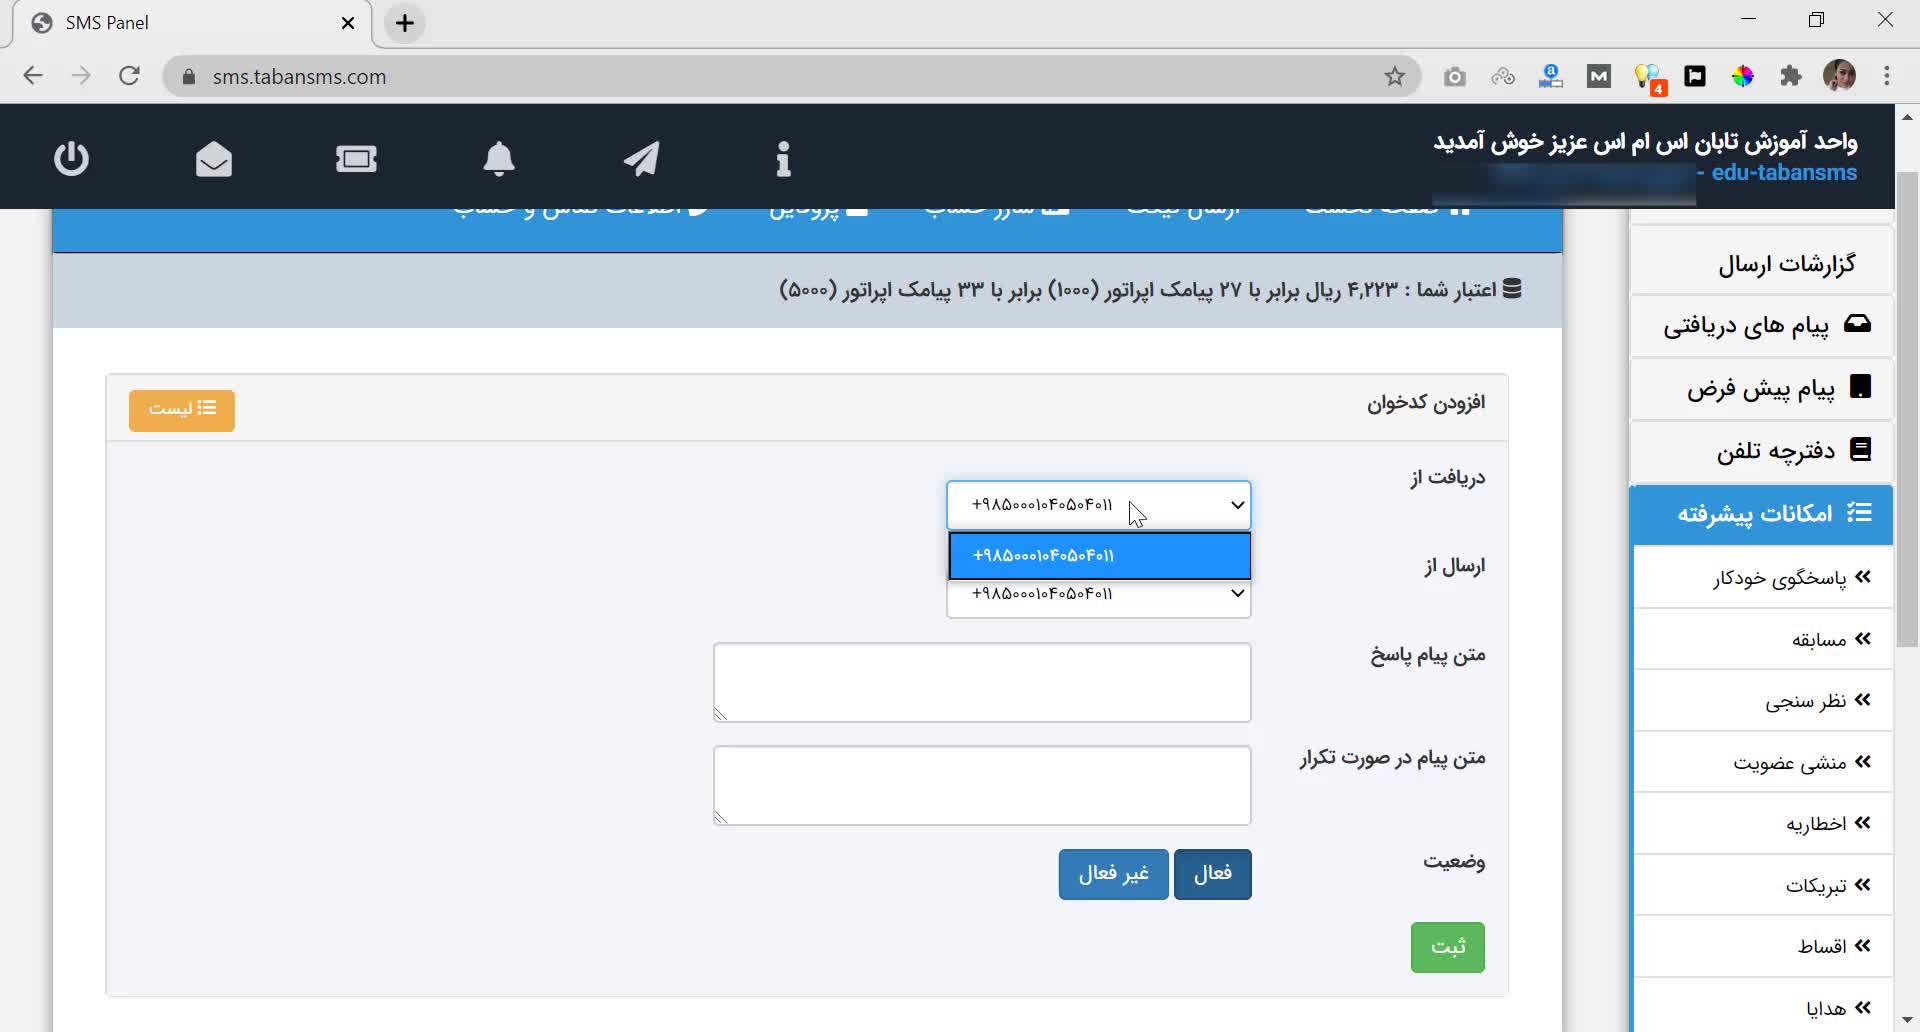
Task: Select پاسخگوی خودکار in the submenu
Action: [x=1763, y=578]
